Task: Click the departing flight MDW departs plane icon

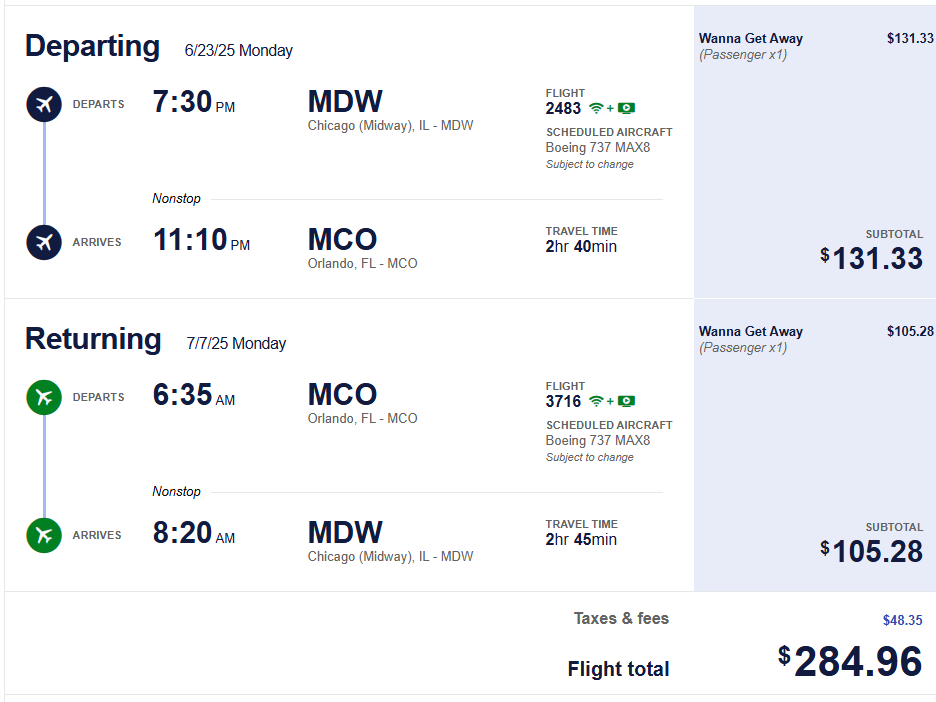Action: [44, 104]
